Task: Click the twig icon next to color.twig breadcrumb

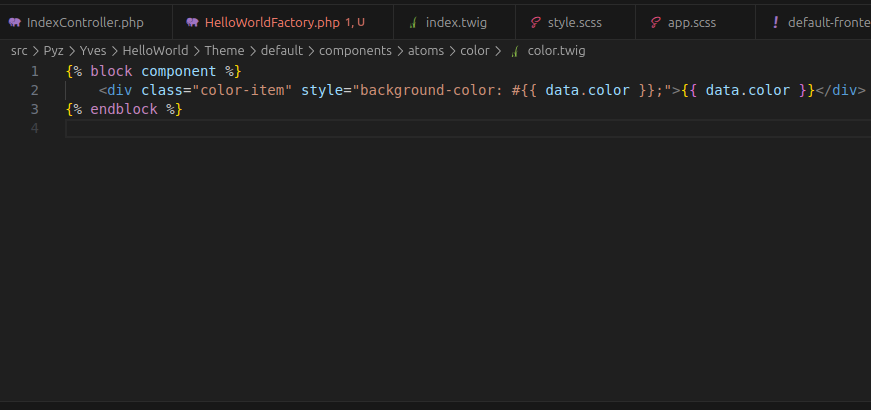Action: pos(514,51)
